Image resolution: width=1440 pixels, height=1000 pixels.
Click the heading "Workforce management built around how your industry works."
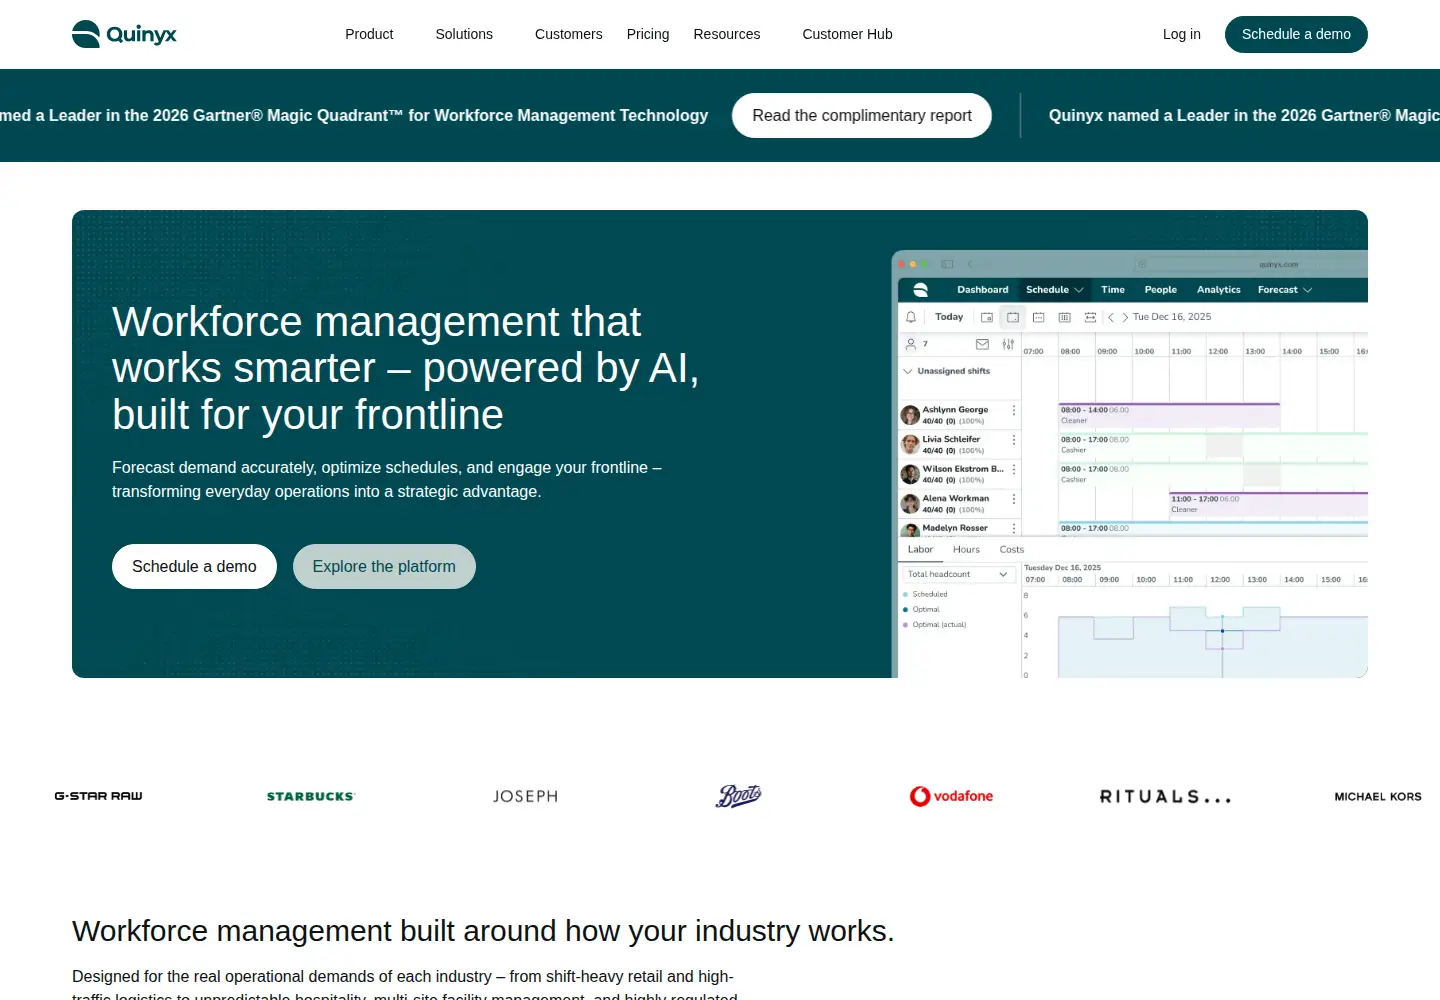coord(483,931)
